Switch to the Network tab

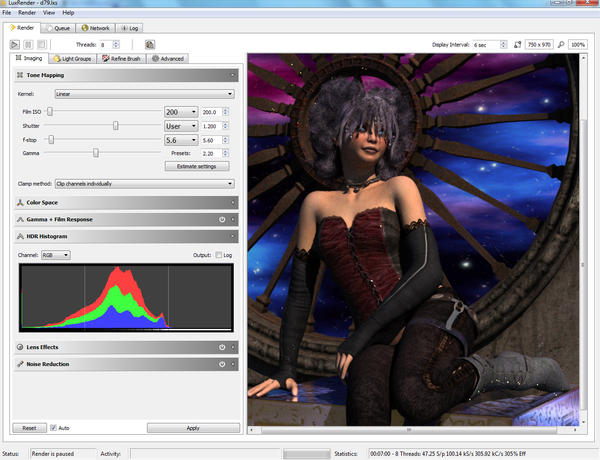(x=96, y=28)
